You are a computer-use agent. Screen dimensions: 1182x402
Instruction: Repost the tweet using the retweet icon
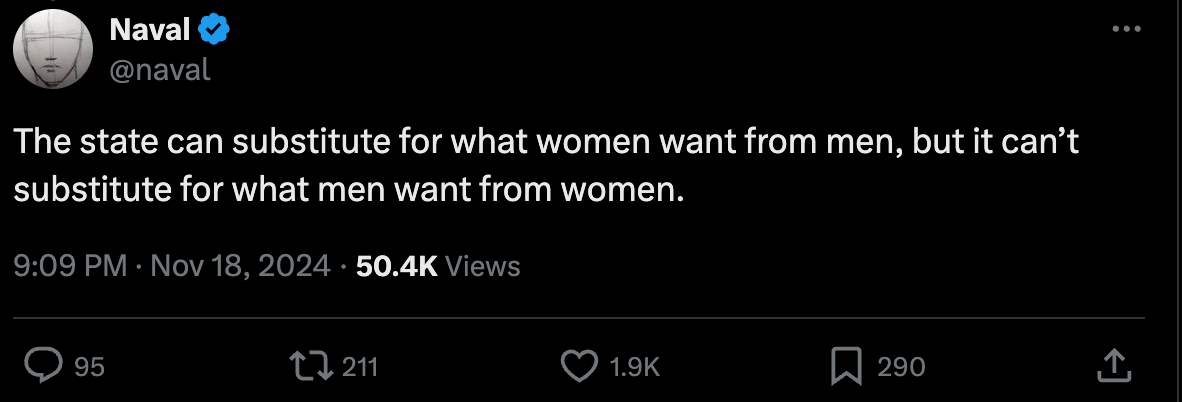coord(311,367)
